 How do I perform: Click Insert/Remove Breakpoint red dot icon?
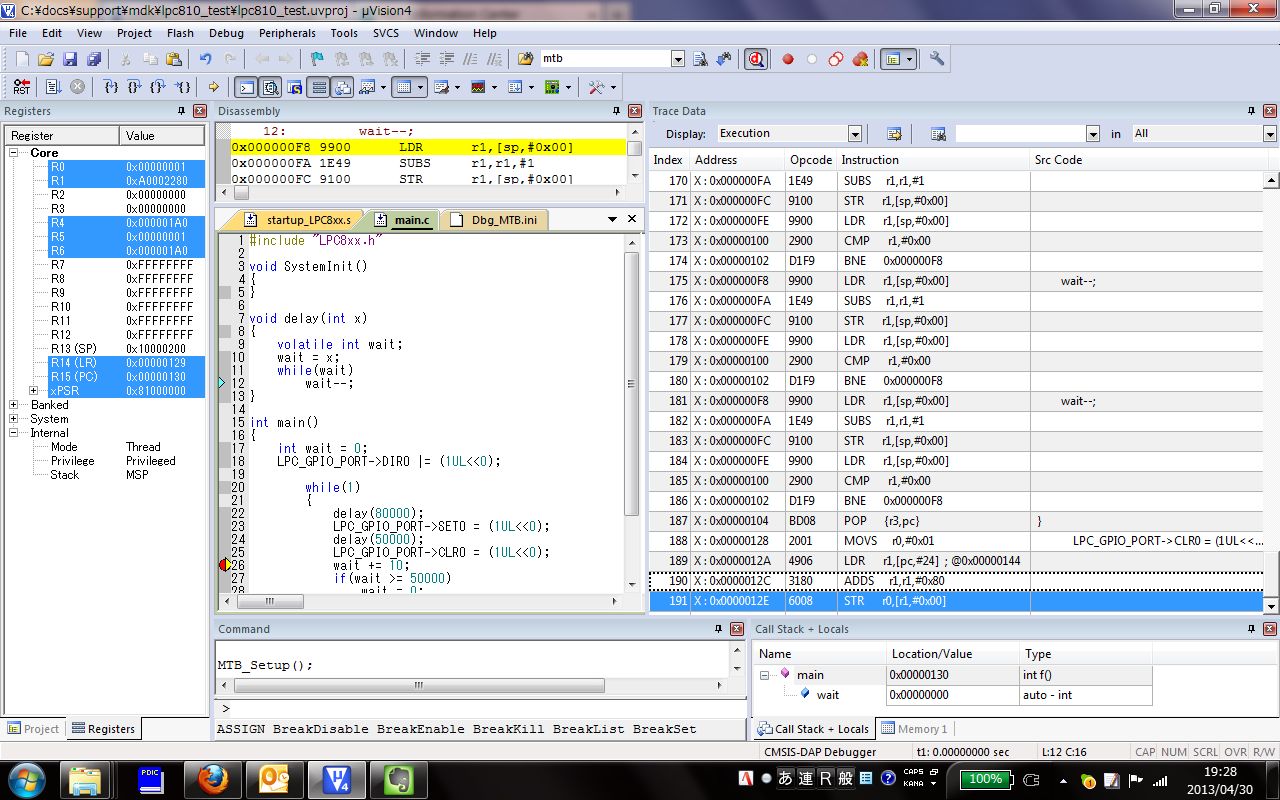[x=788, y=59]
